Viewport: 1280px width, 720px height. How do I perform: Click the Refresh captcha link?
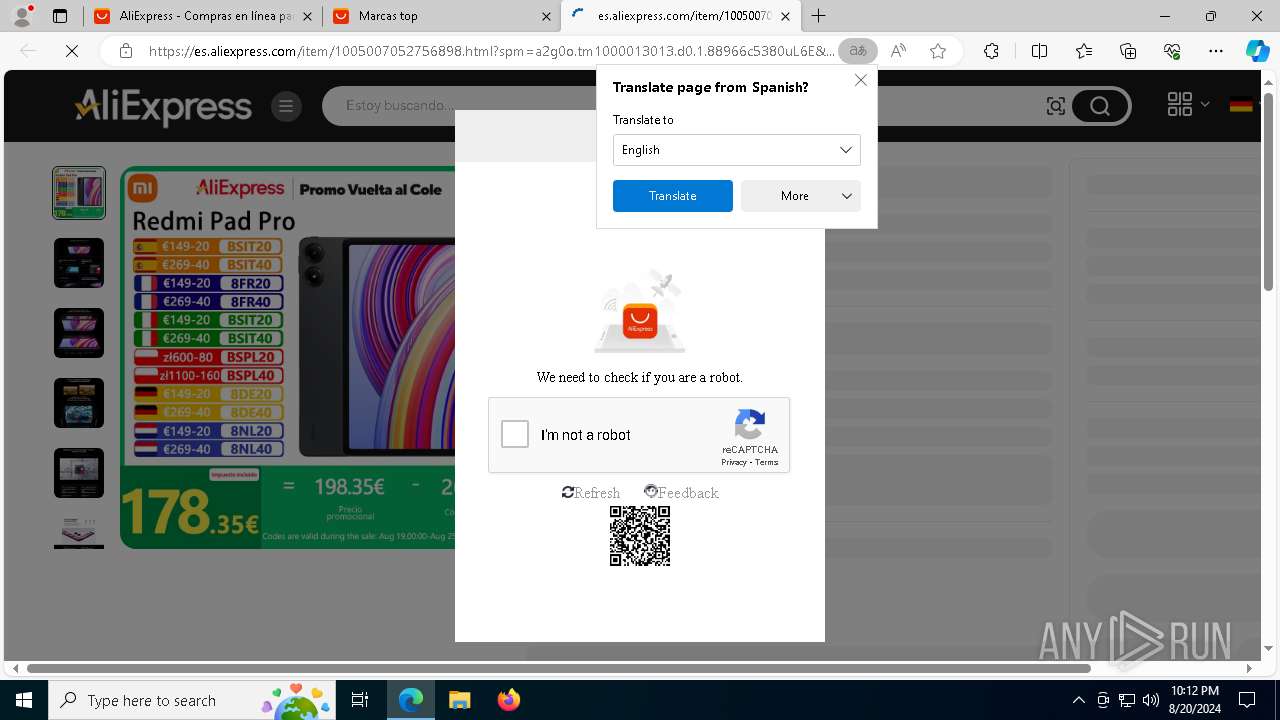tap(591, 493)
